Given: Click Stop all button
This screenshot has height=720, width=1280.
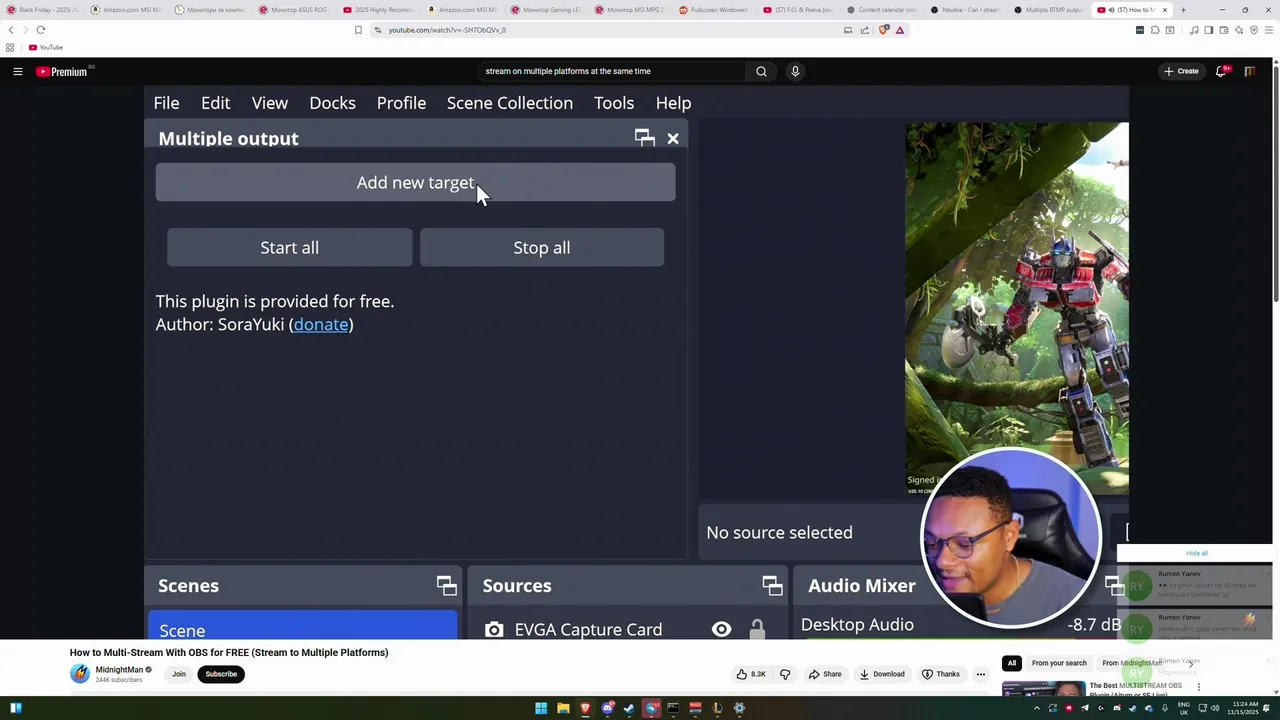Looking at the screenshot, I should pos(542,247).
